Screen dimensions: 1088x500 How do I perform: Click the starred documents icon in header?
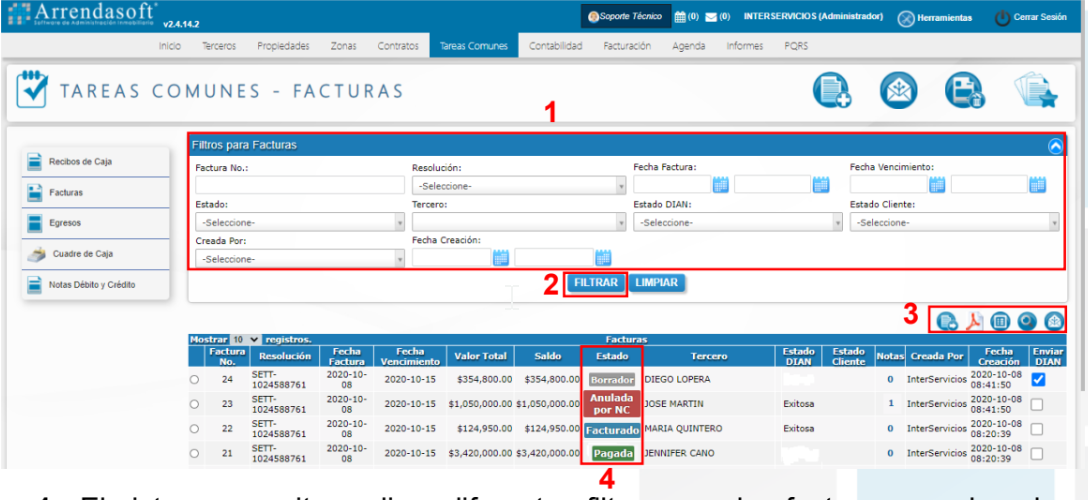tap(1036, 91)
